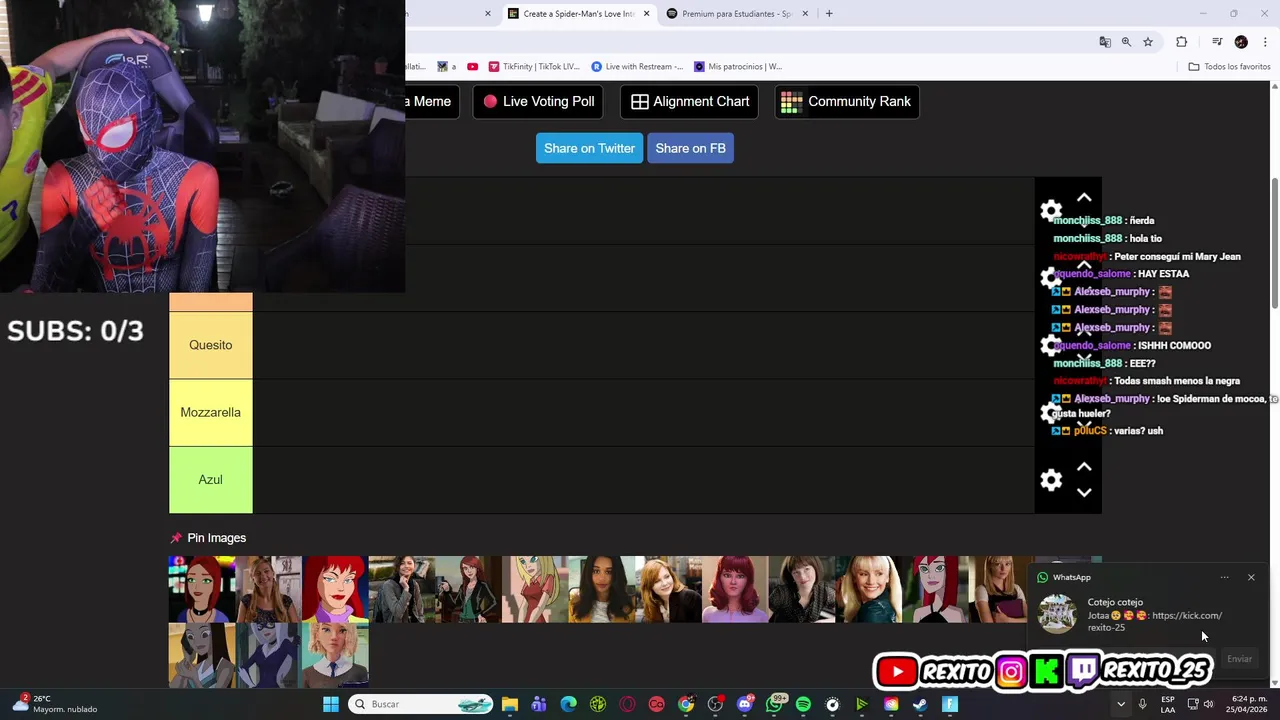The width and height of the screenshot is (1280, 720).
Task: Select the green Azul tier label
Action: tap(210, 480)
